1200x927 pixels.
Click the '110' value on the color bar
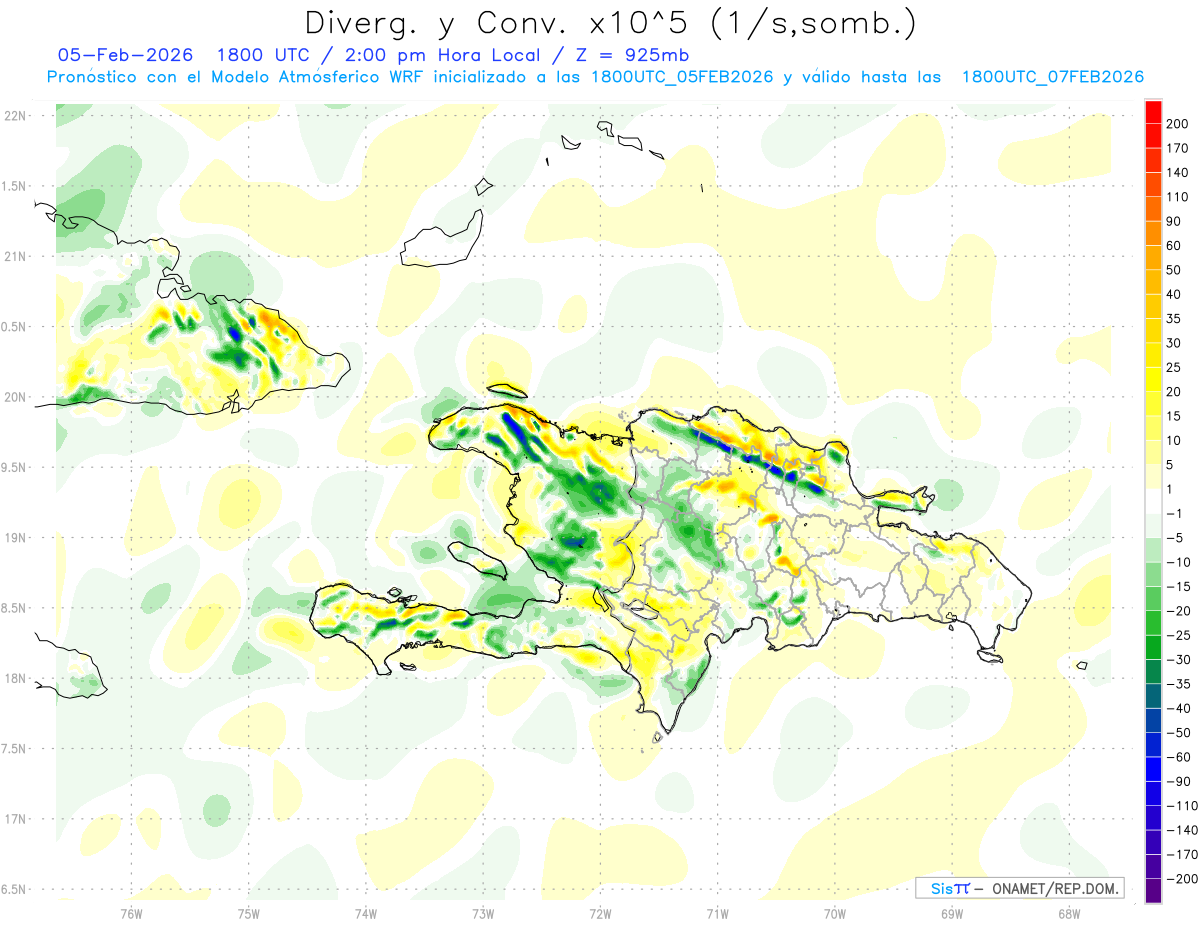click(1178, 197)
